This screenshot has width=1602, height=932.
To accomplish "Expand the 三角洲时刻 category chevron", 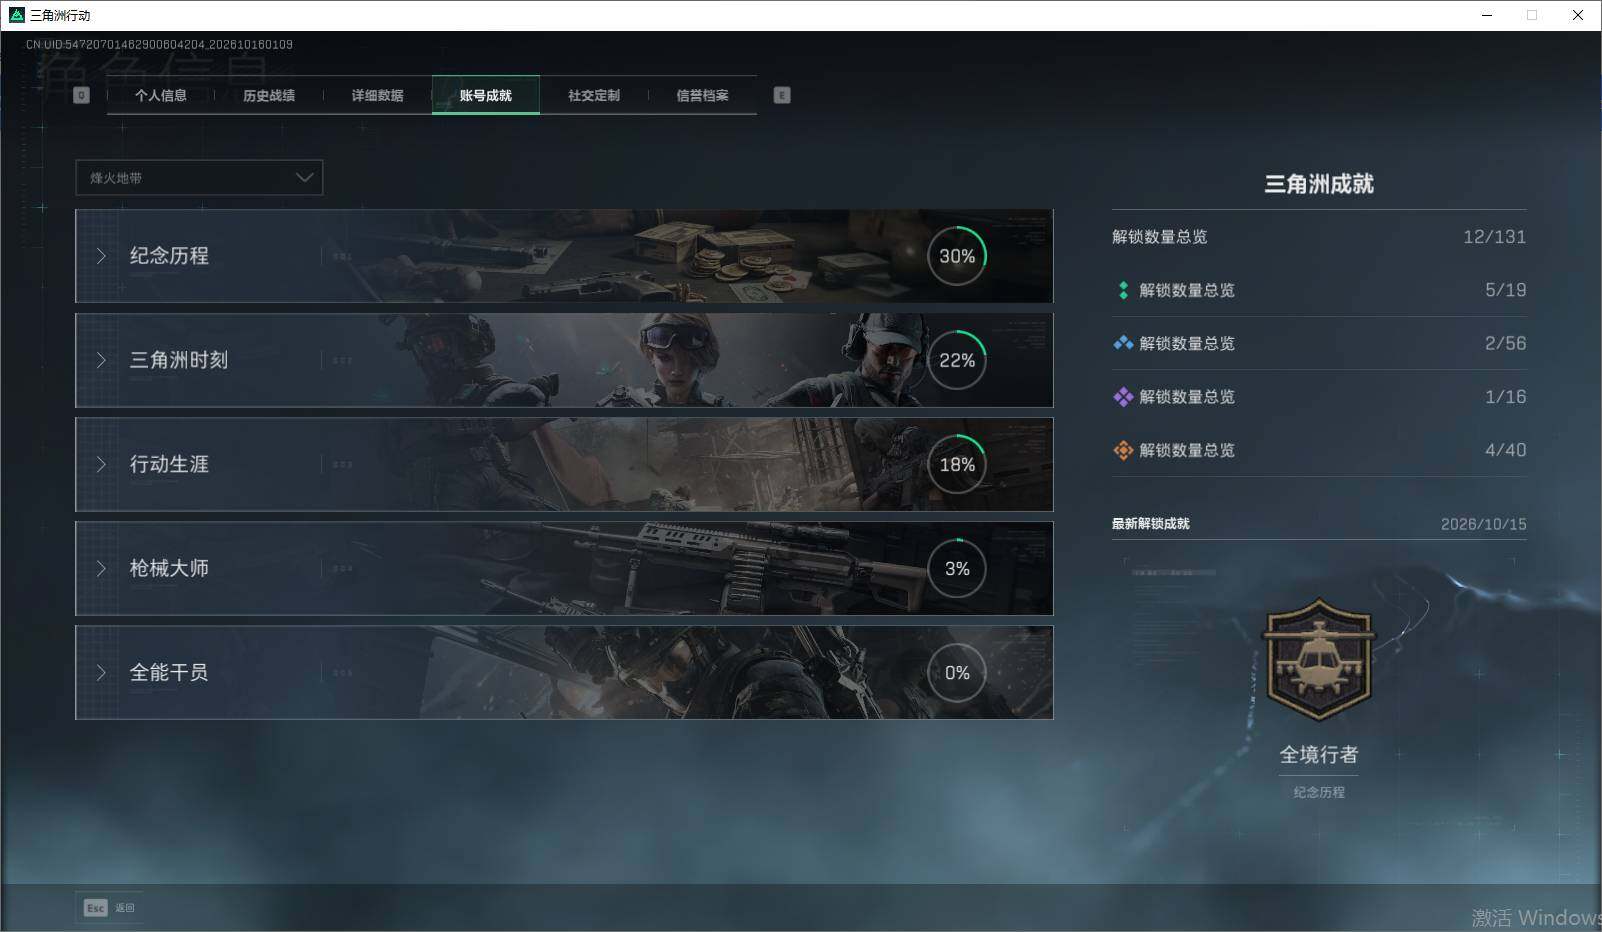I will (101, 360).
